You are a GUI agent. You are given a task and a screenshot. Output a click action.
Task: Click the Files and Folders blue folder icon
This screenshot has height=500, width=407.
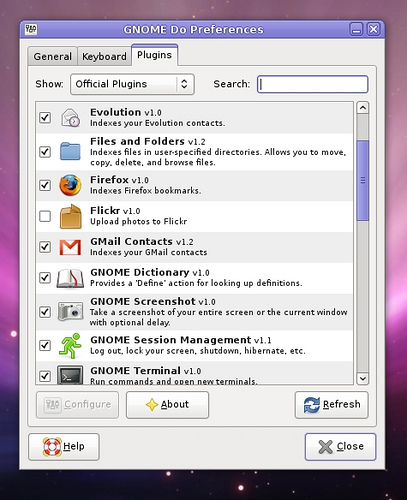coord(70,151)
